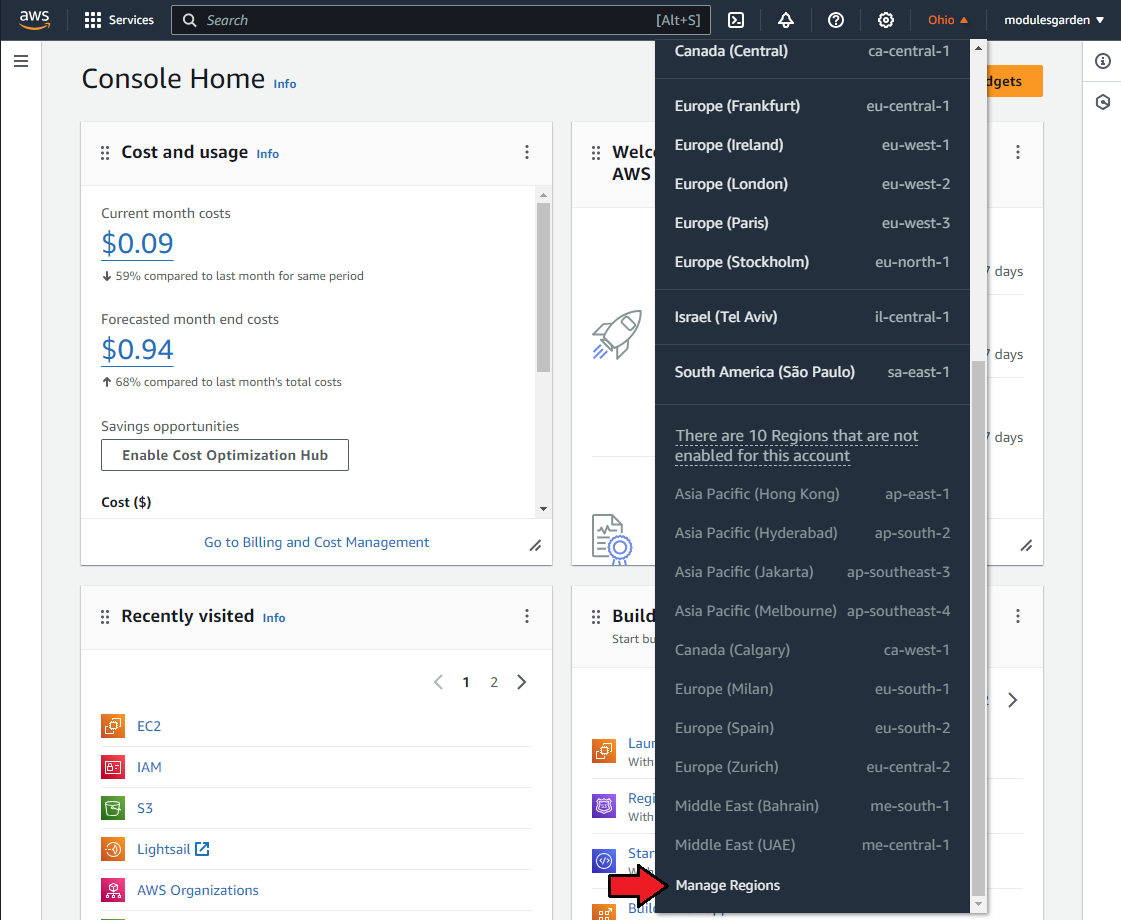Viewport: 1121px width, 920px height.
Task: Select Israel (Tel Aviv) region
Action: tap(812, 317)
